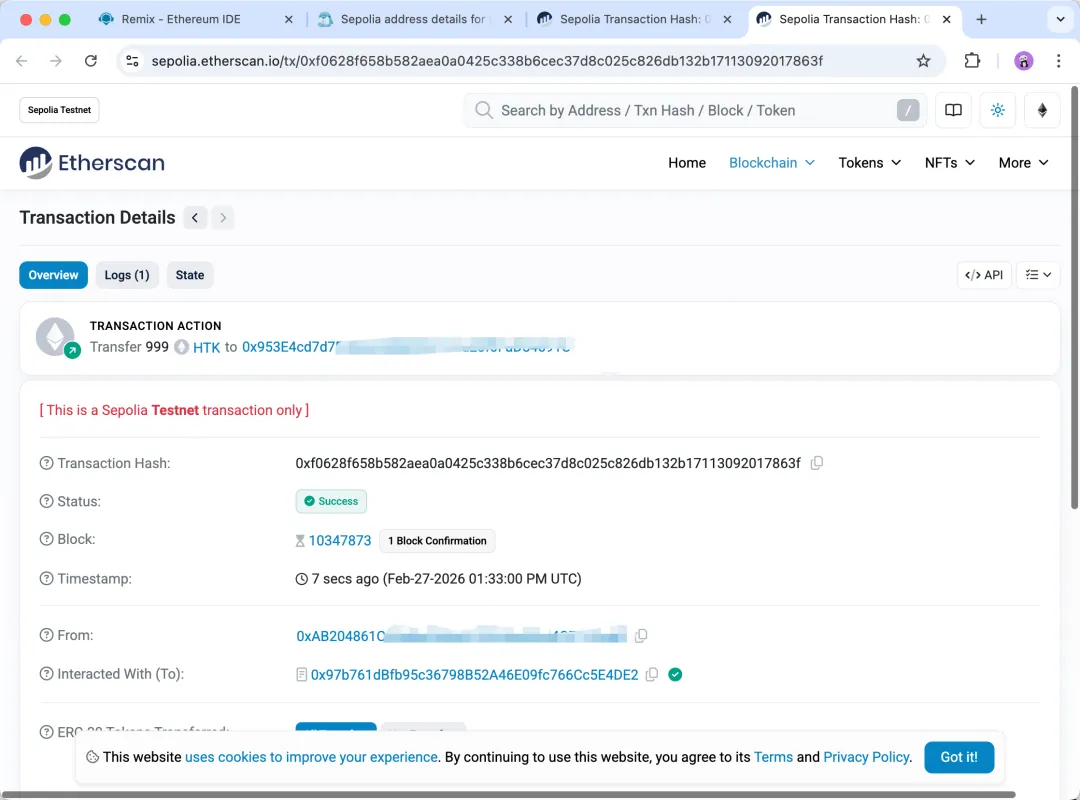Click the browser forward arrow
This screenshot has height=800, width=1080.
(x=56, y=61)
